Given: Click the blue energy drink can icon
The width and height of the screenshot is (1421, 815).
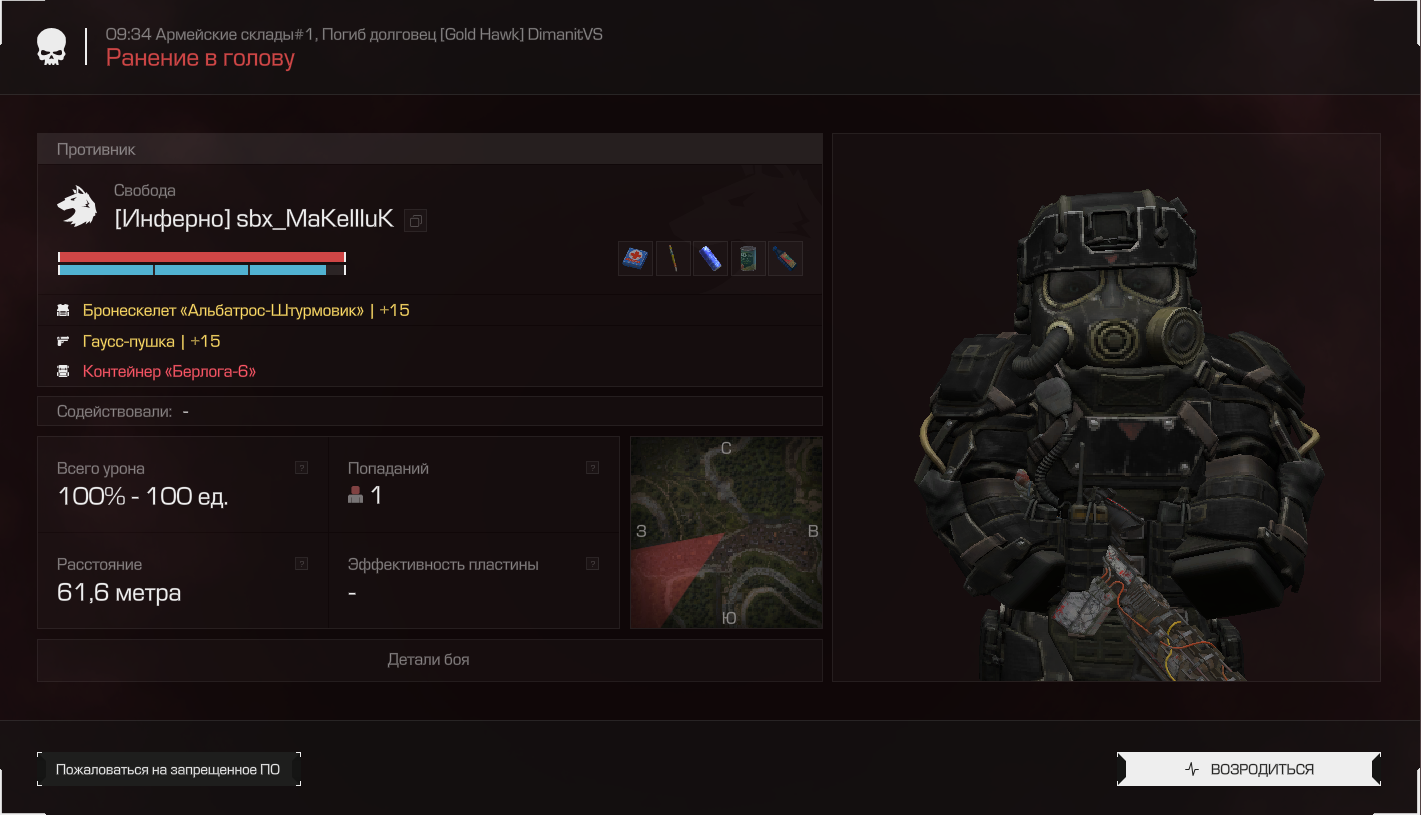Looking at the screenshot, I should (x=710, y=258).
